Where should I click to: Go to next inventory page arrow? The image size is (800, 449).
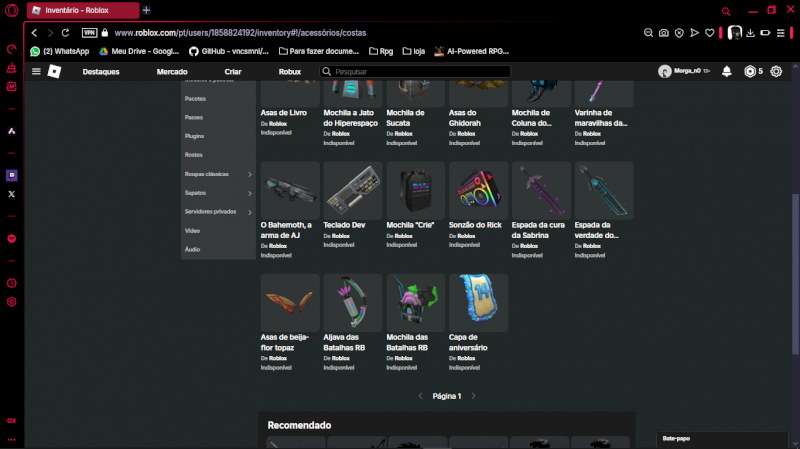(473, 396)
